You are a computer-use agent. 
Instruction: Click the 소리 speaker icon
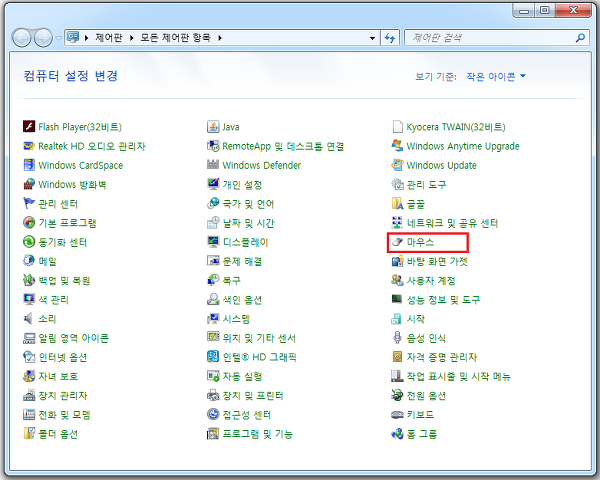click(x=29, y=318)
